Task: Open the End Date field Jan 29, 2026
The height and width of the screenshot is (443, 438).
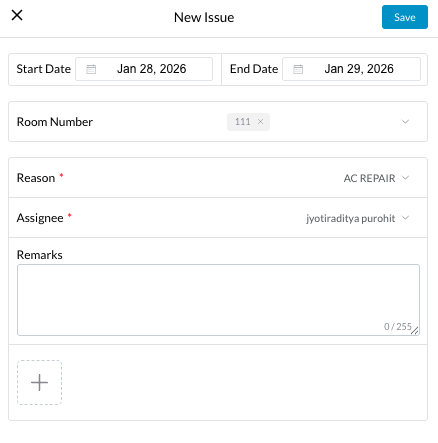Action: pos(351,69)
